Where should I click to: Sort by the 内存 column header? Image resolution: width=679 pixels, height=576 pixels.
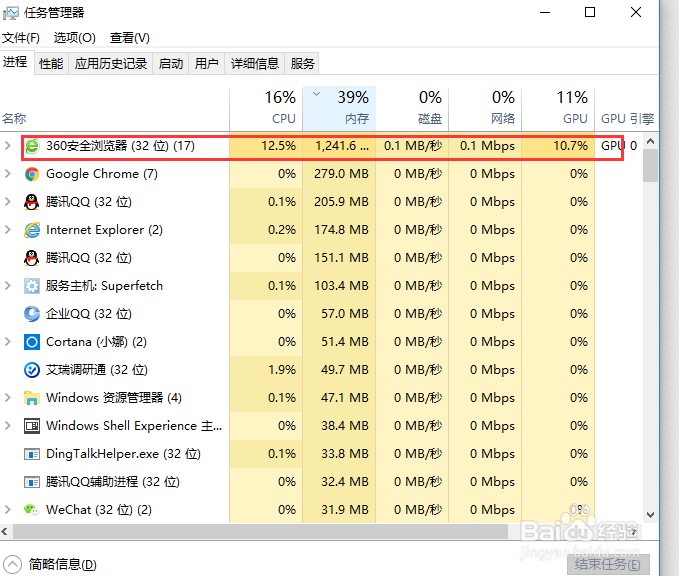[x=339, y=108]
